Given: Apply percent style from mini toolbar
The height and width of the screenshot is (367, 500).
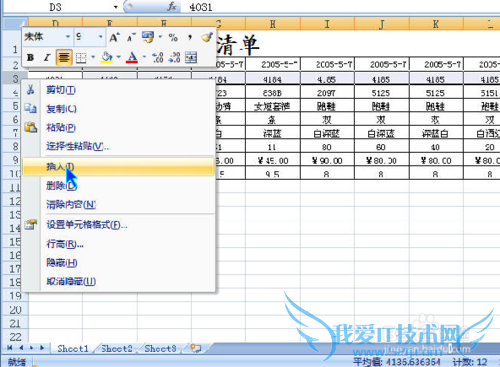Looking at the screenshot, I should tap(173, 37).
